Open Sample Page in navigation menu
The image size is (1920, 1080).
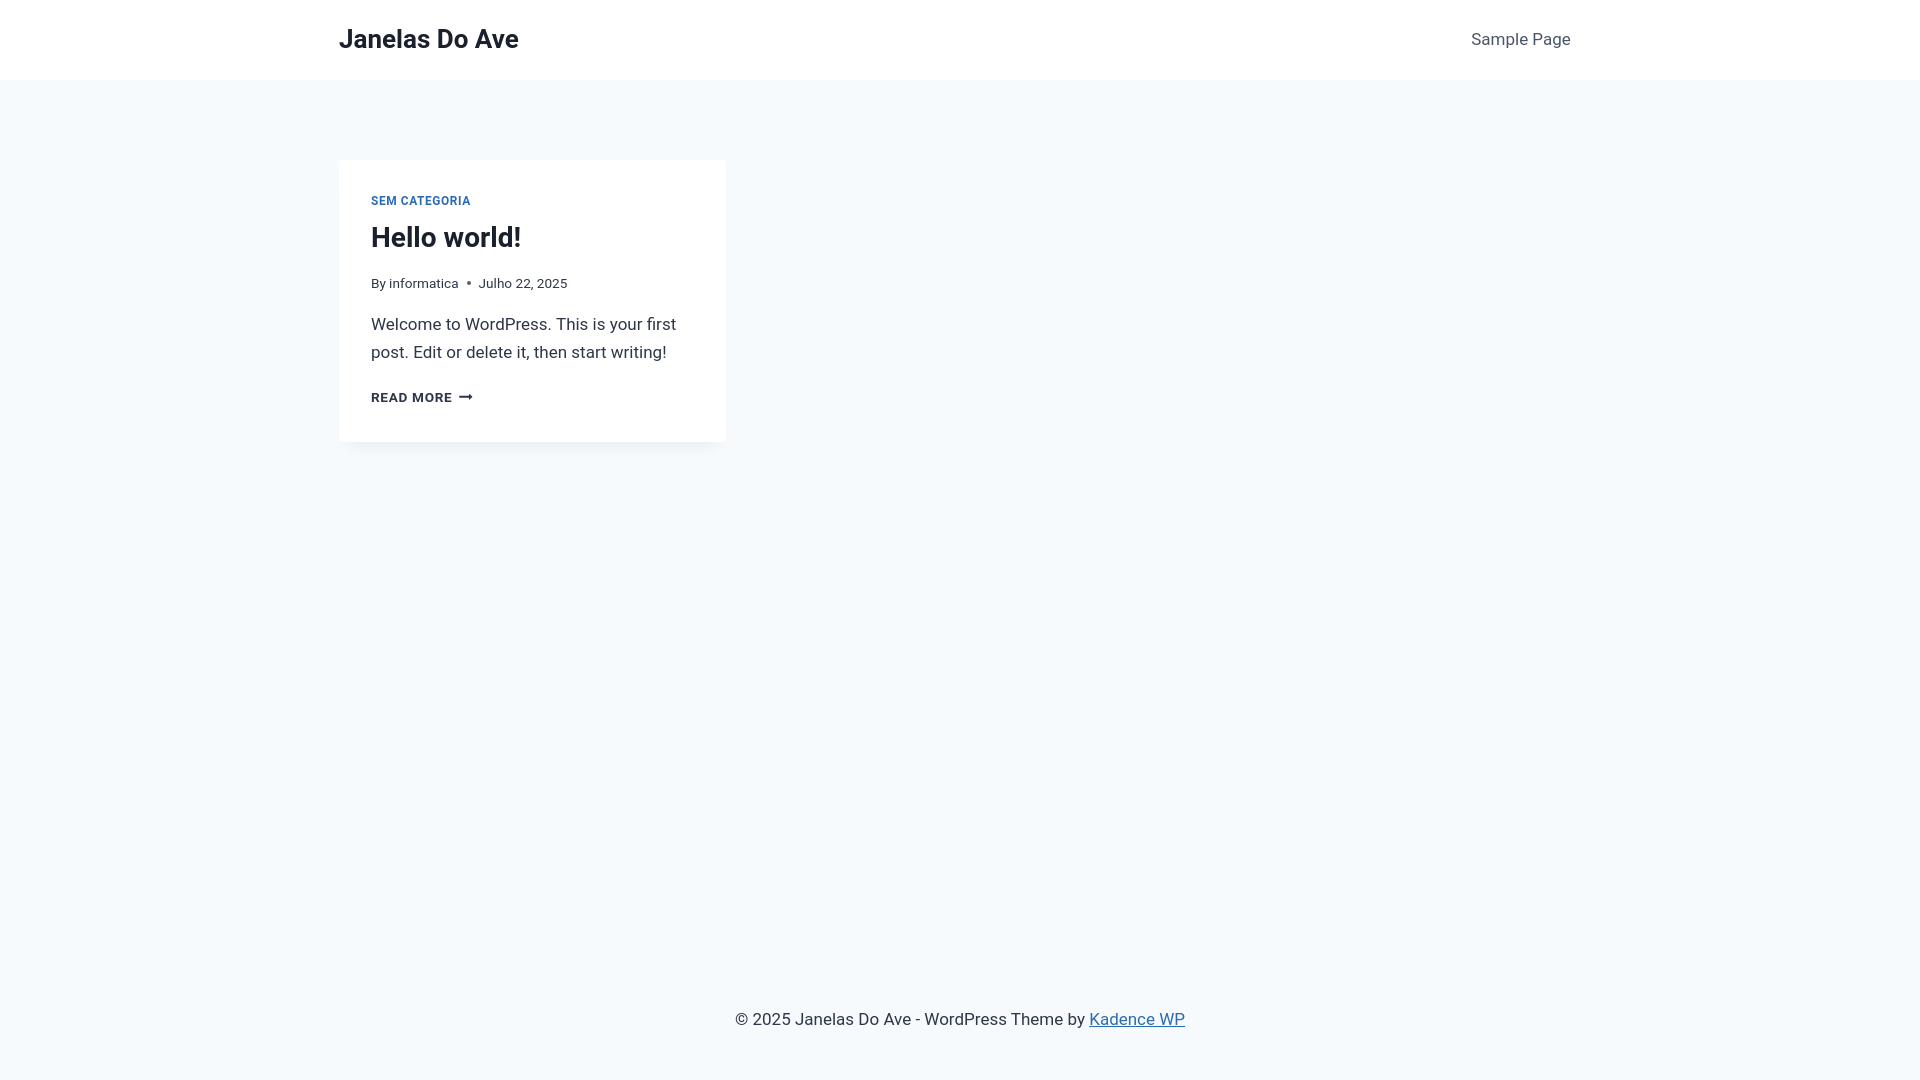pos(1520,39)
